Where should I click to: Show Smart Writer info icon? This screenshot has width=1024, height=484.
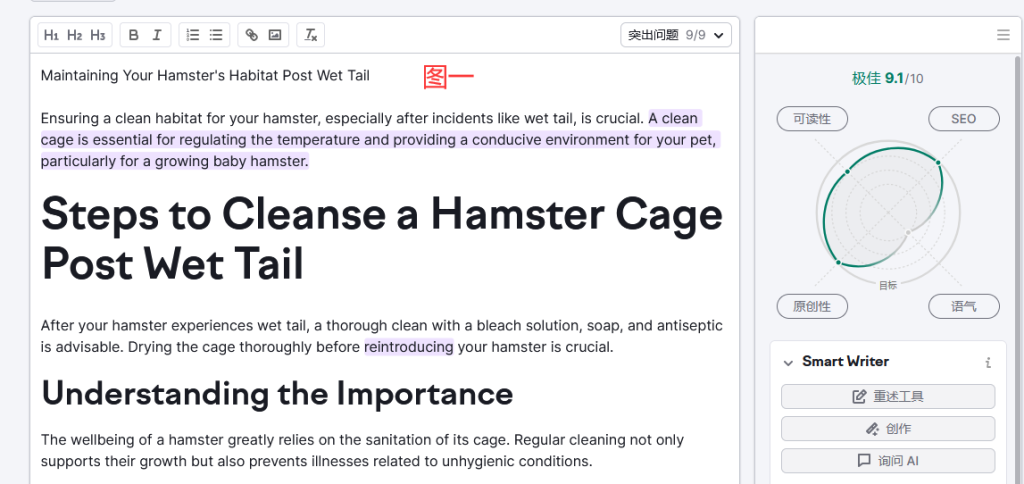[x=988, y=363]
